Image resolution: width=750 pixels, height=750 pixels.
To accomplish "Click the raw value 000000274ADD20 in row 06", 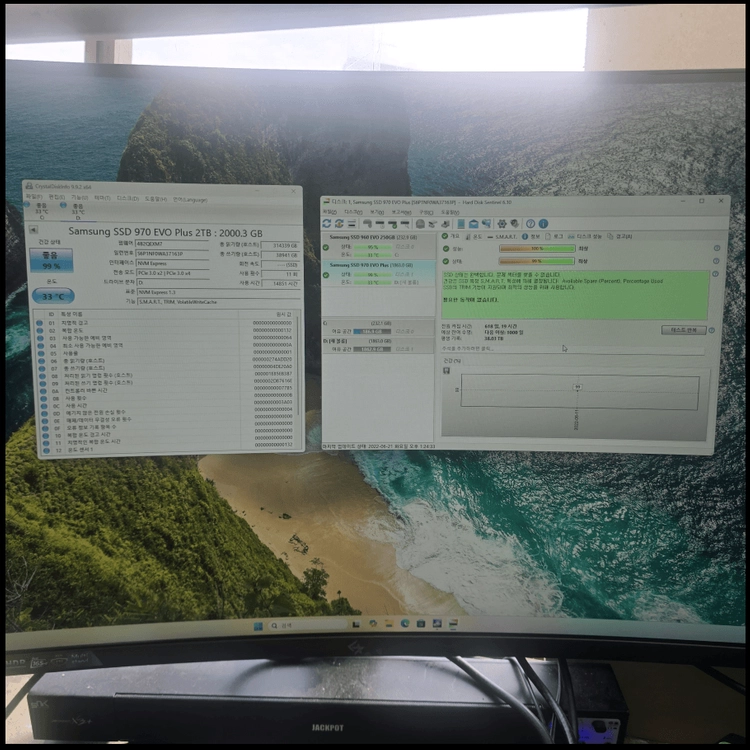I will [272, 359].
